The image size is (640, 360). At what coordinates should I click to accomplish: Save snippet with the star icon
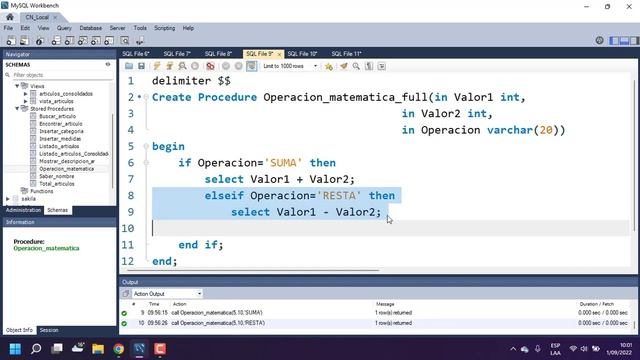(329, 66)
